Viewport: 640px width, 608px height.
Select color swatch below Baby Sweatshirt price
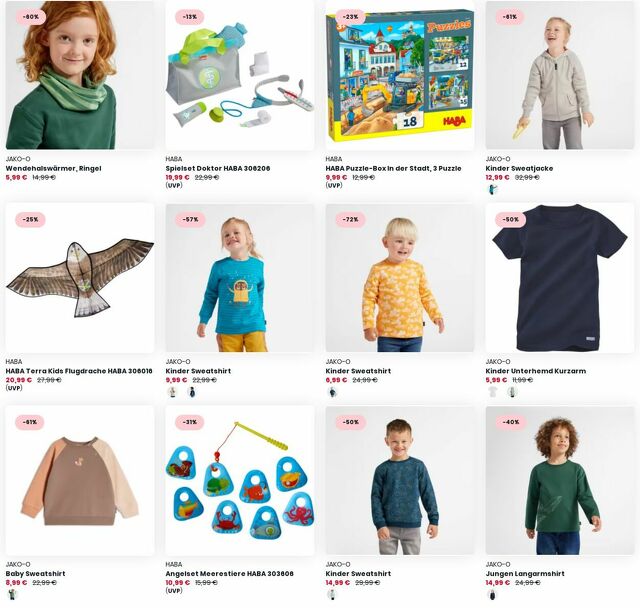pos(12,595)
